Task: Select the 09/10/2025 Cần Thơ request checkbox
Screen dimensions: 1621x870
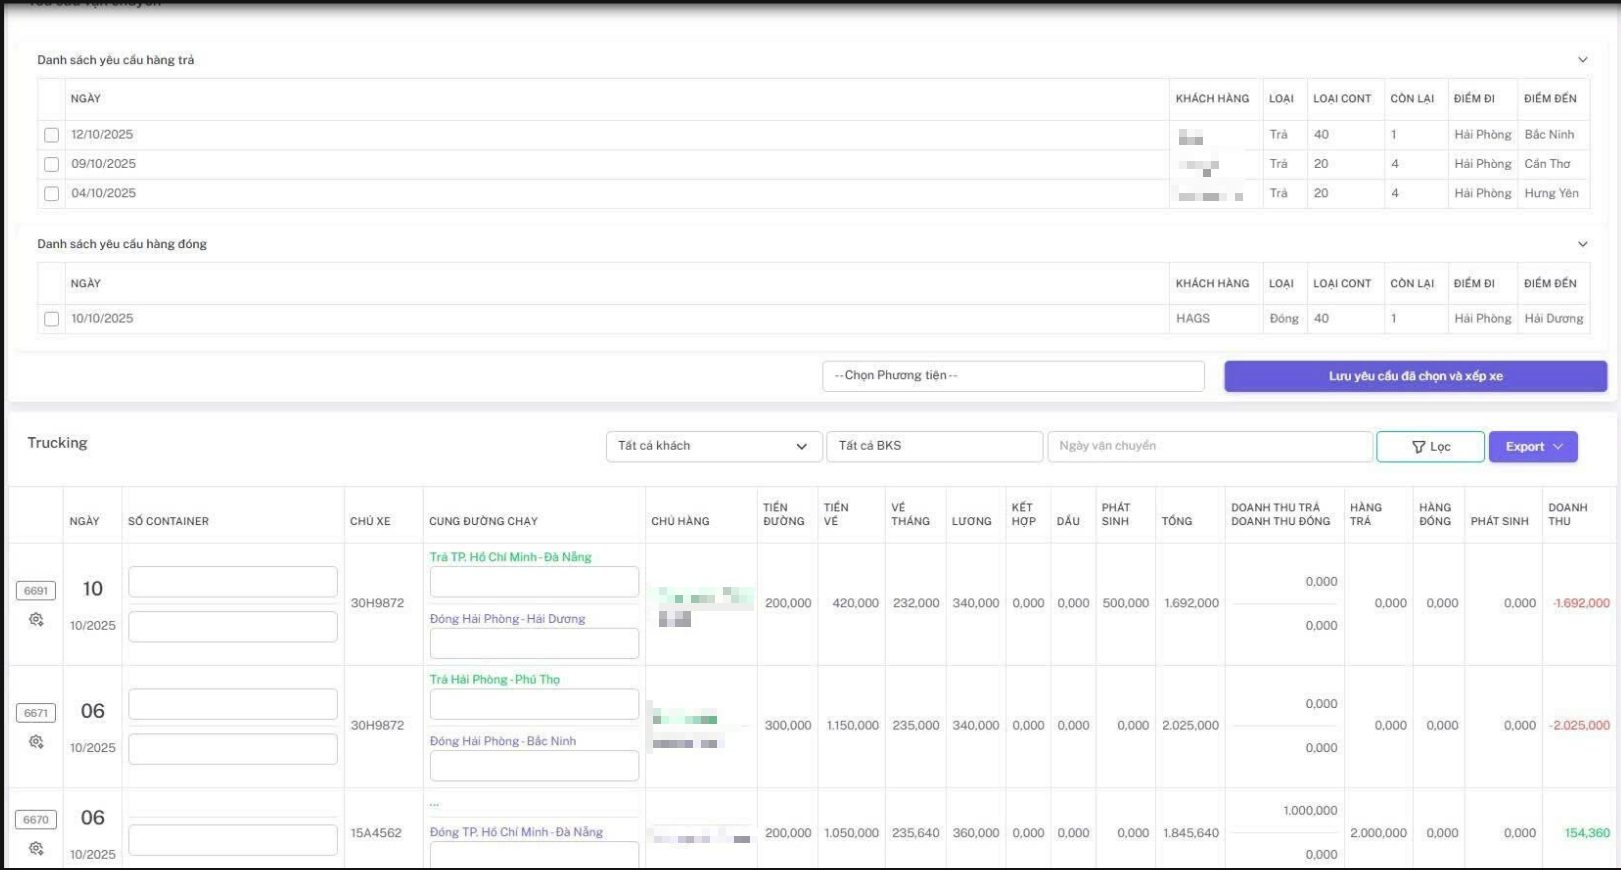Action: [x=52, y=164]
